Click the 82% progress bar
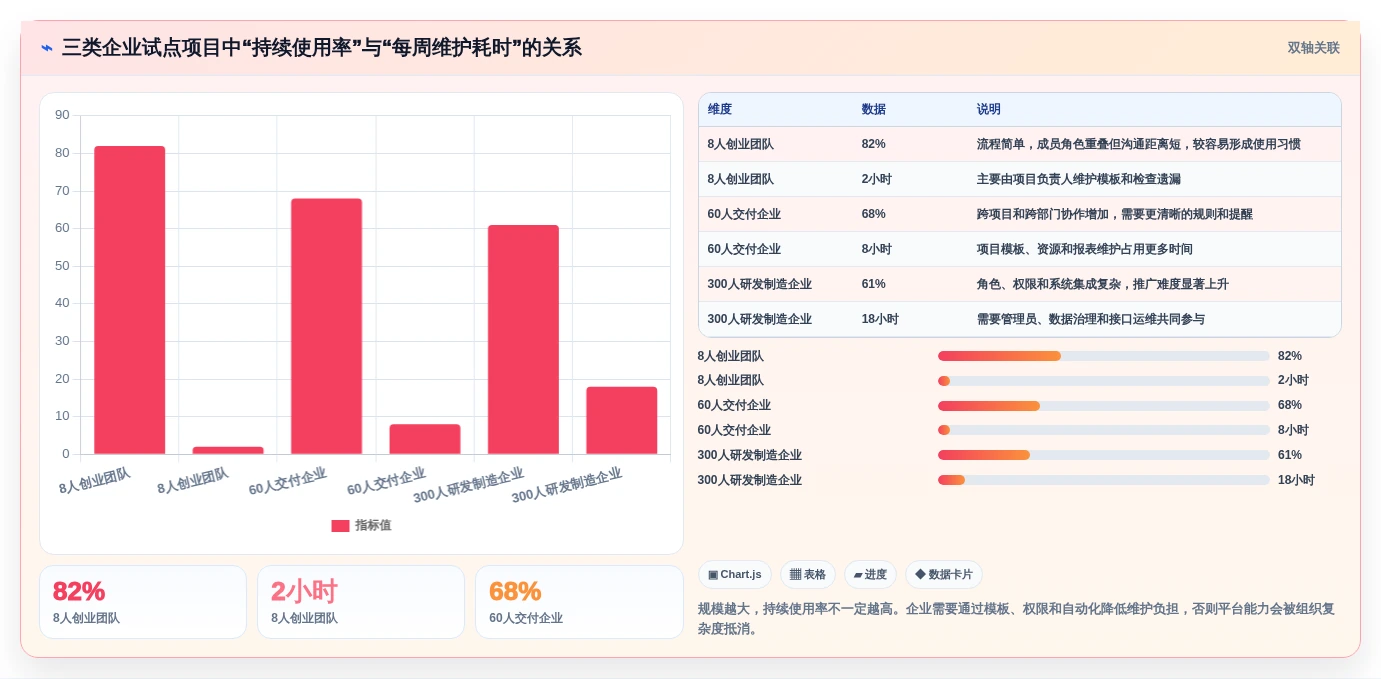This screenshot has height=679, width=1381. click(1104, 356)
